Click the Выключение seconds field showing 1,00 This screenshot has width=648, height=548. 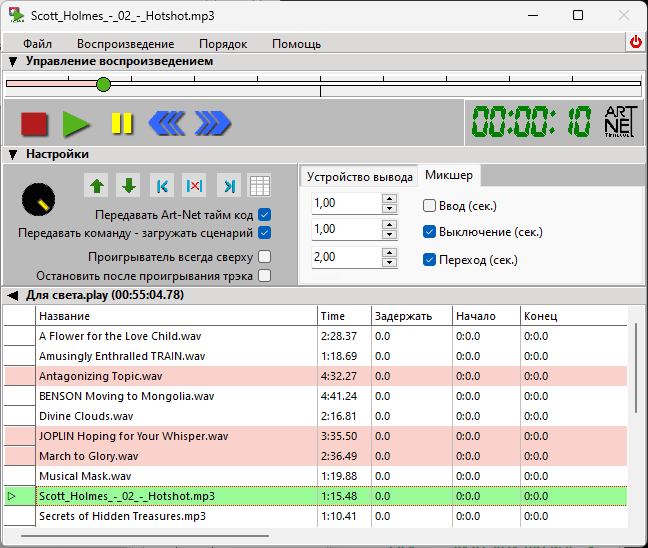click(347, 229)
